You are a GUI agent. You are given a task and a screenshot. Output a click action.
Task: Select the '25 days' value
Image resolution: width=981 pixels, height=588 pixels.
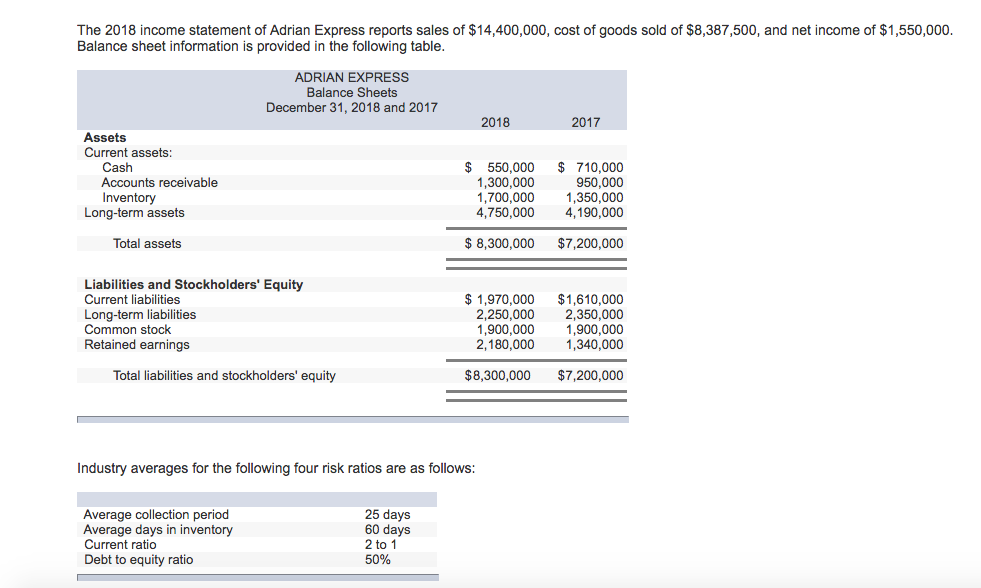coord(388,514)
